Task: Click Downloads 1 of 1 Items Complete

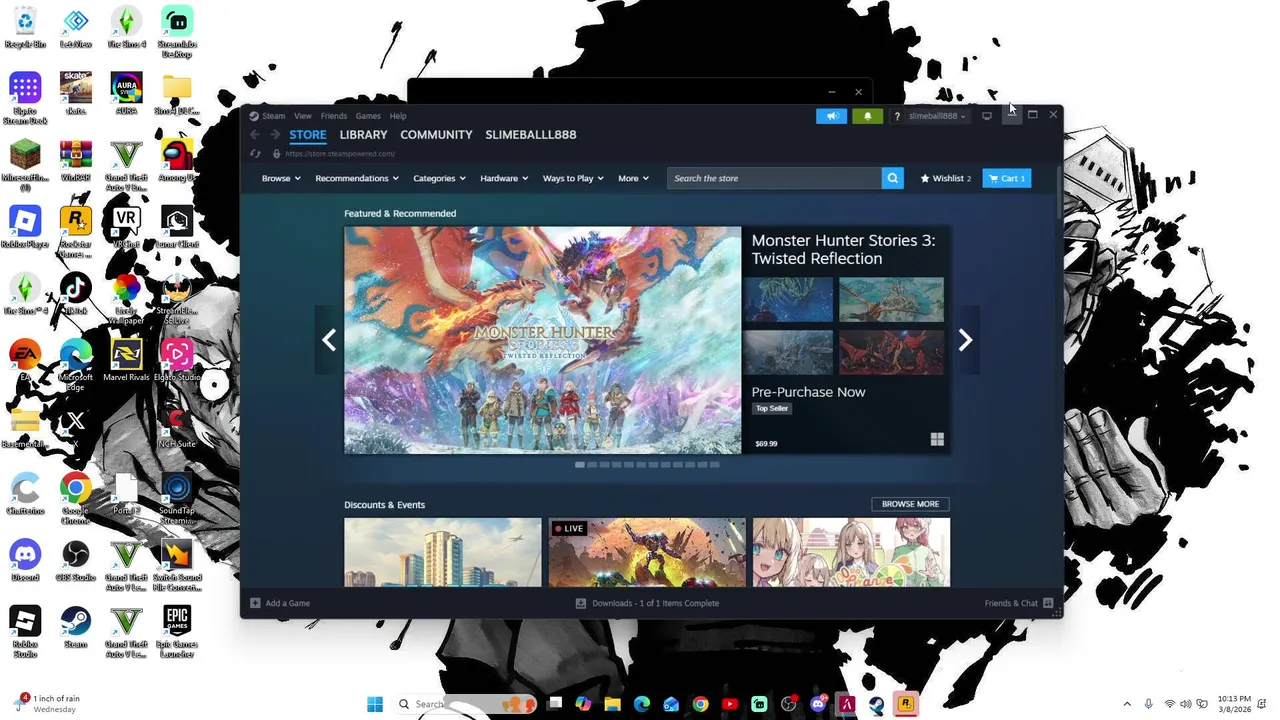Action: pos(655,603)
